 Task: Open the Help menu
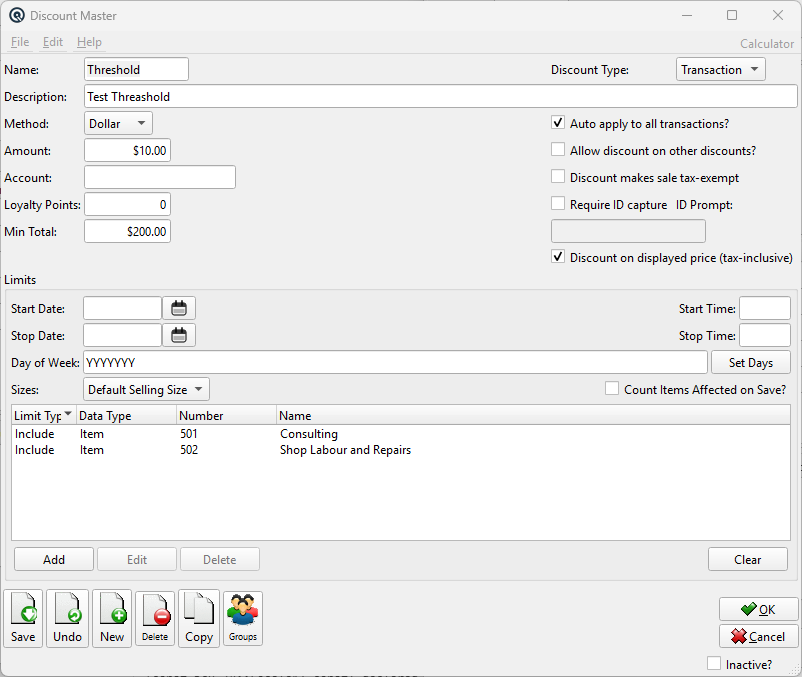(90, 42)
